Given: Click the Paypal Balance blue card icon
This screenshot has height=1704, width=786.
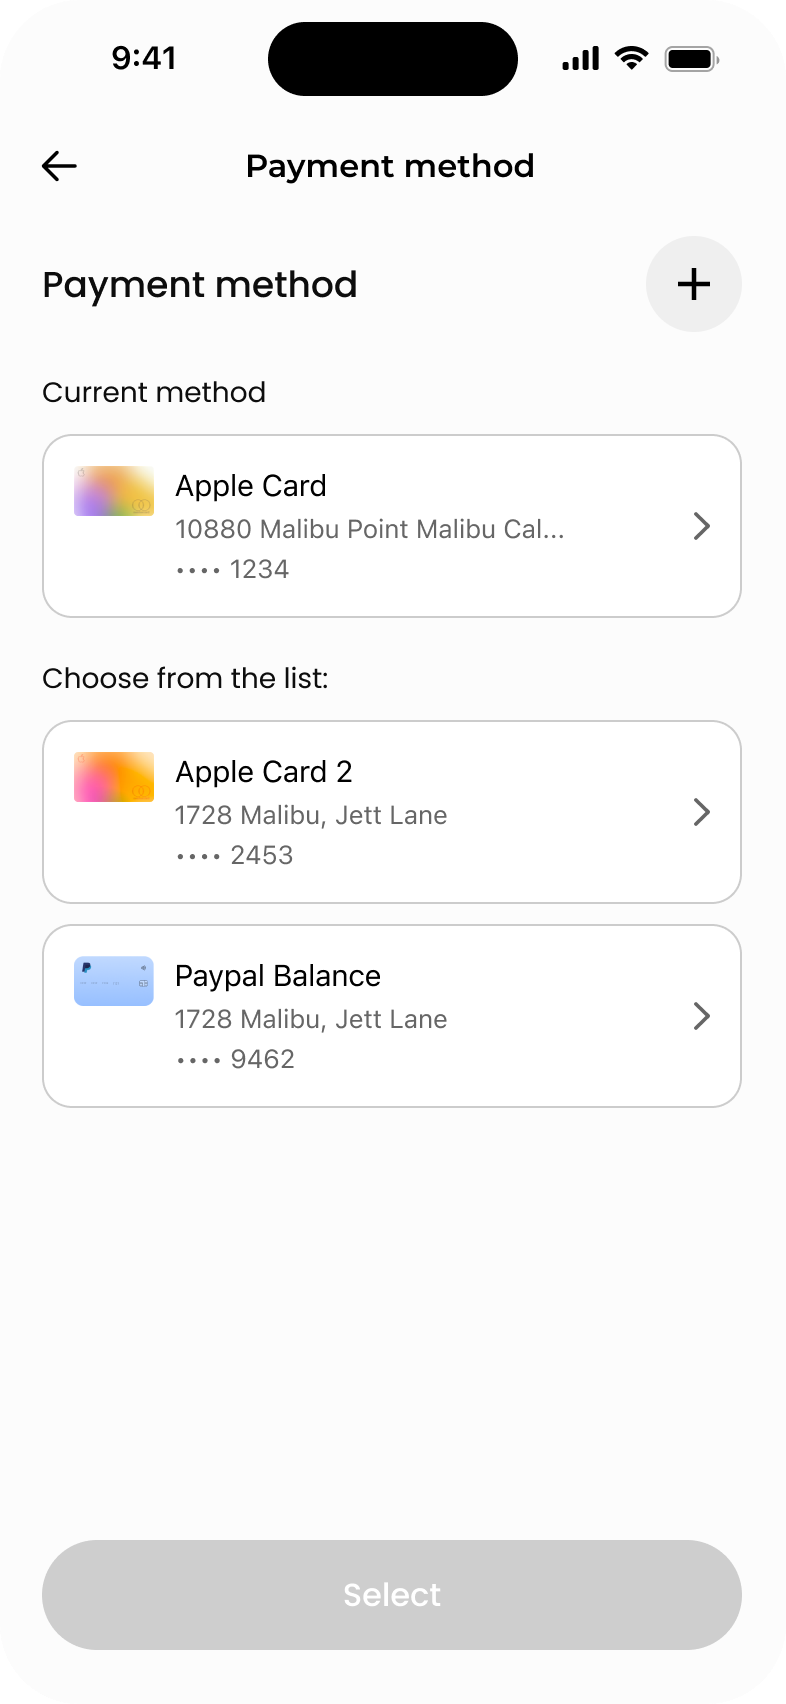Looking at the screenshot, I should pyautogui.click(x=114, y=981).
